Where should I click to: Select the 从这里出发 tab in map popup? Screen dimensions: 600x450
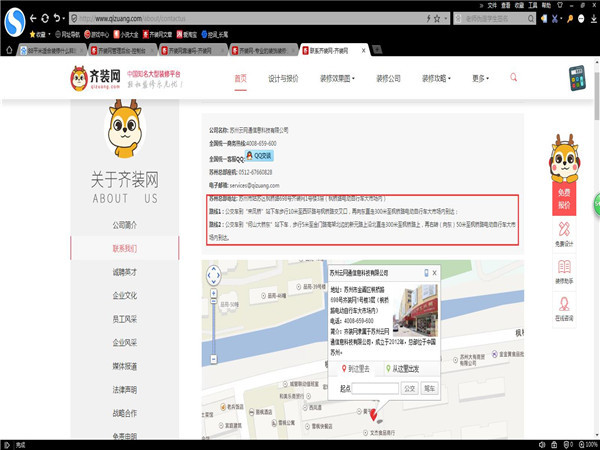[403, 368]
